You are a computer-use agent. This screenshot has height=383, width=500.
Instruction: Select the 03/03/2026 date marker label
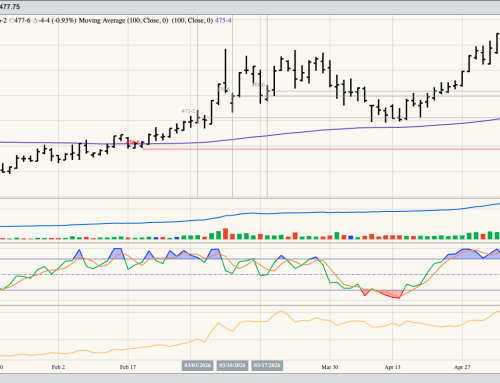(198, 365)
